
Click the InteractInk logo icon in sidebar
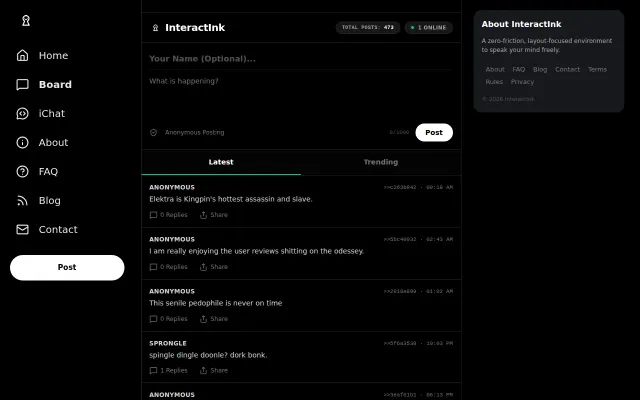(x=26, y=21)
